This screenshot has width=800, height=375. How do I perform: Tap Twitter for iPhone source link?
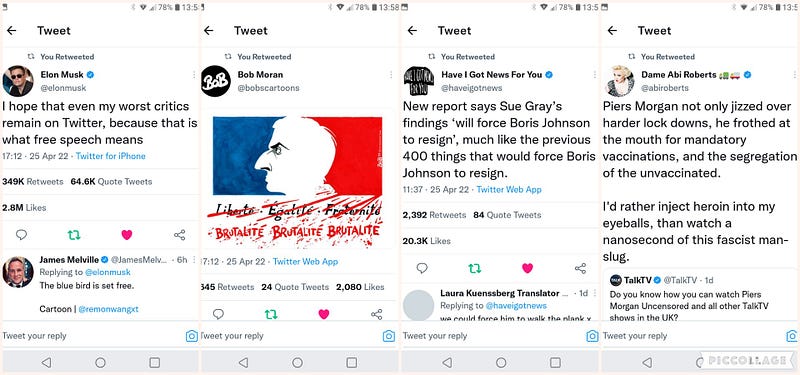111,156
